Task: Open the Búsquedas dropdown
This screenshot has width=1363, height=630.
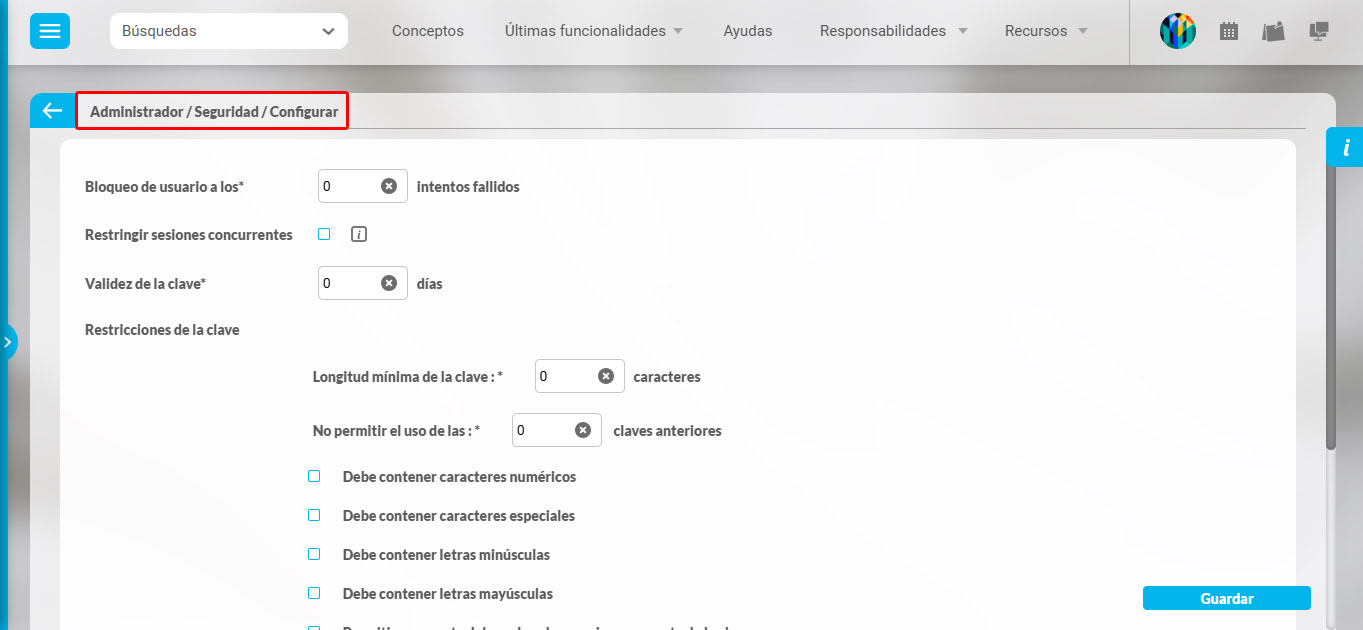Action: click(228, 31)
